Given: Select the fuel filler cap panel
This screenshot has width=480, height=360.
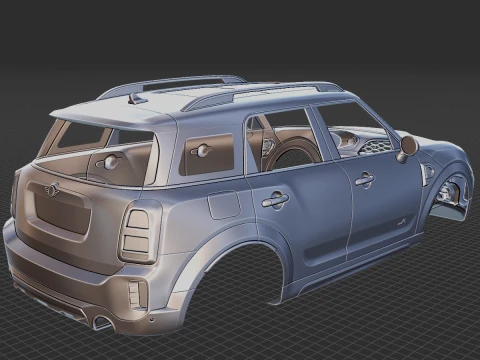Looking at the screenshot, I should tap(224, 204).
